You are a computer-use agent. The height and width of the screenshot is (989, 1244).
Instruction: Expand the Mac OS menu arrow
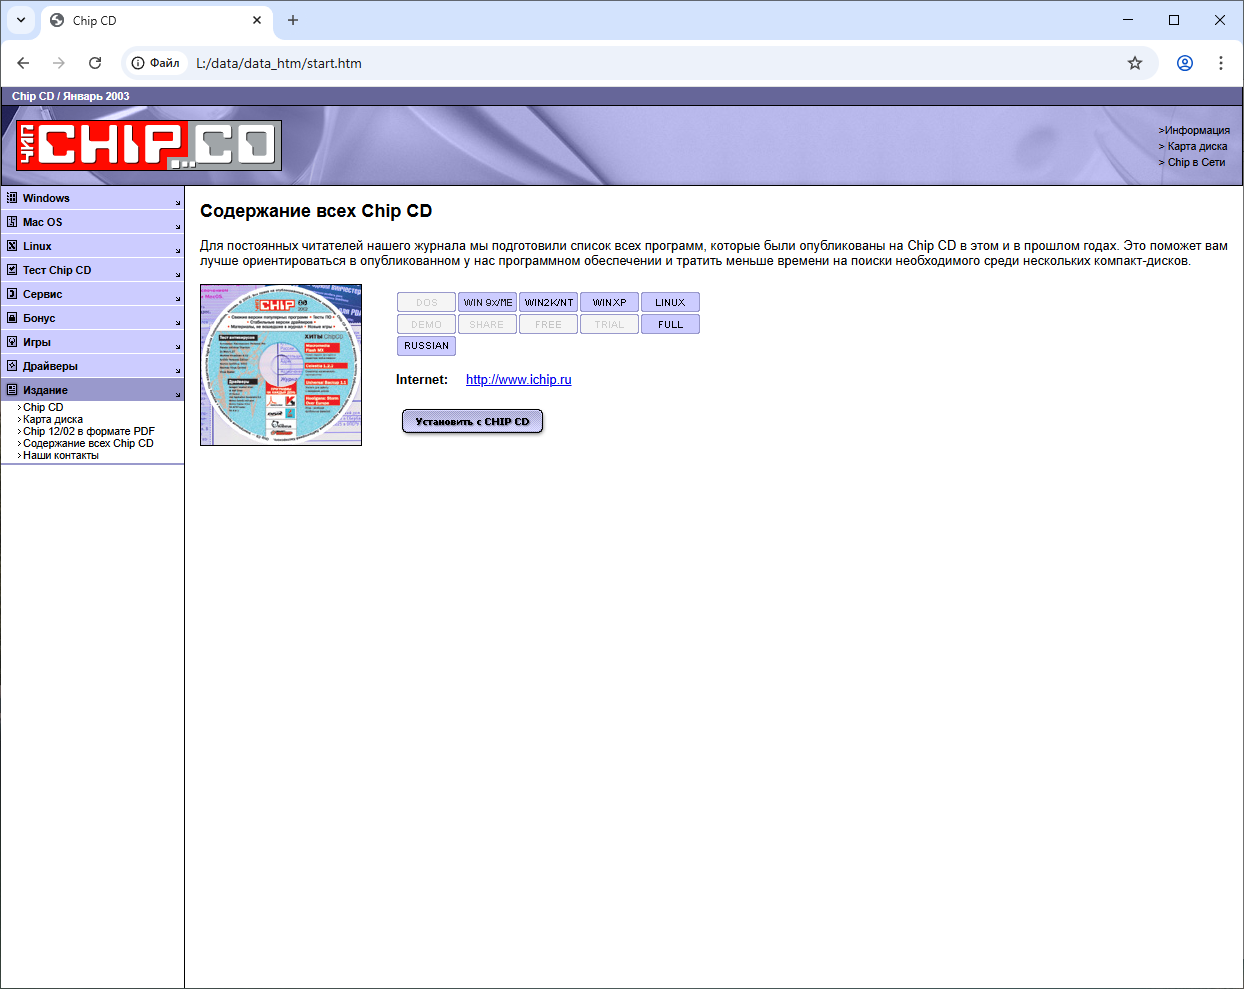[178, 226]
